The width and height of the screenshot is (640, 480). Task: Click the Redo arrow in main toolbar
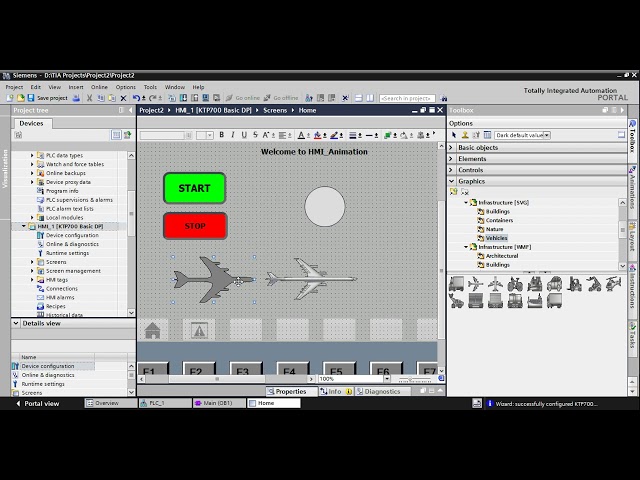(153, 98)
